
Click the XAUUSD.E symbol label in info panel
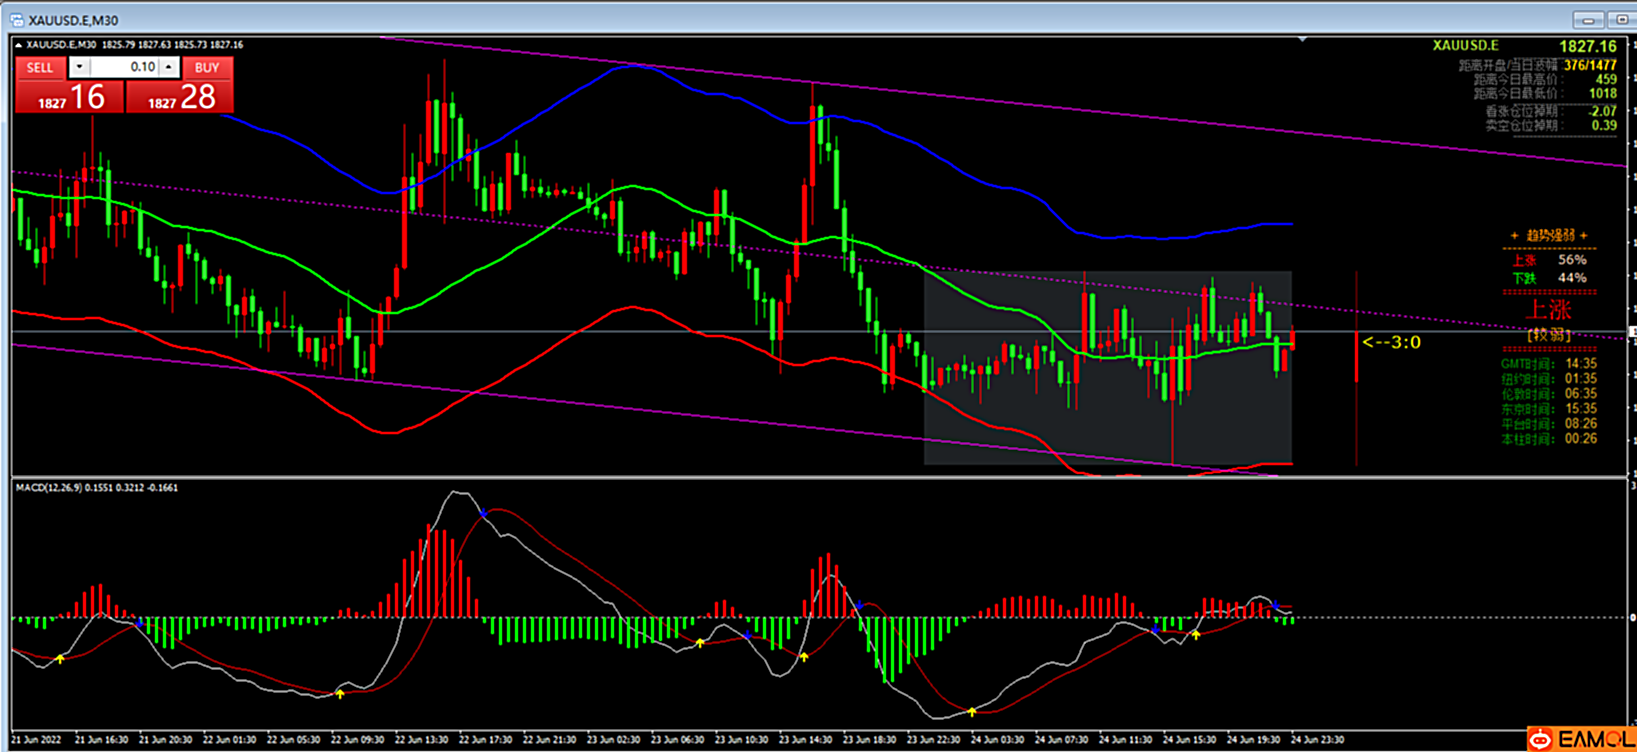[1465, 46]
